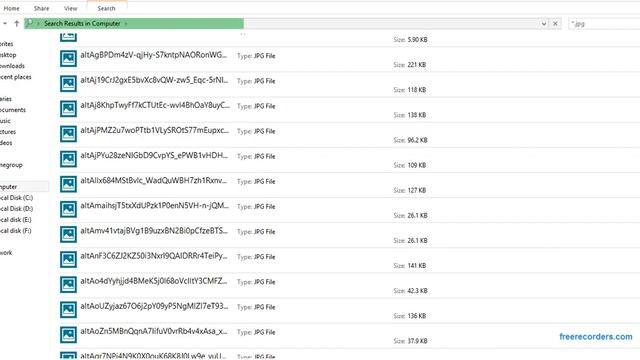Open Recent places in navigation pane

(16, 77)
